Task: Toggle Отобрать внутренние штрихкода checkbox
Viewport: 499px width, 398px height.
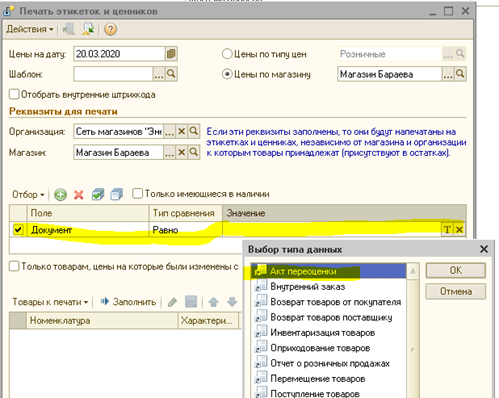Action: pos(14,94)
